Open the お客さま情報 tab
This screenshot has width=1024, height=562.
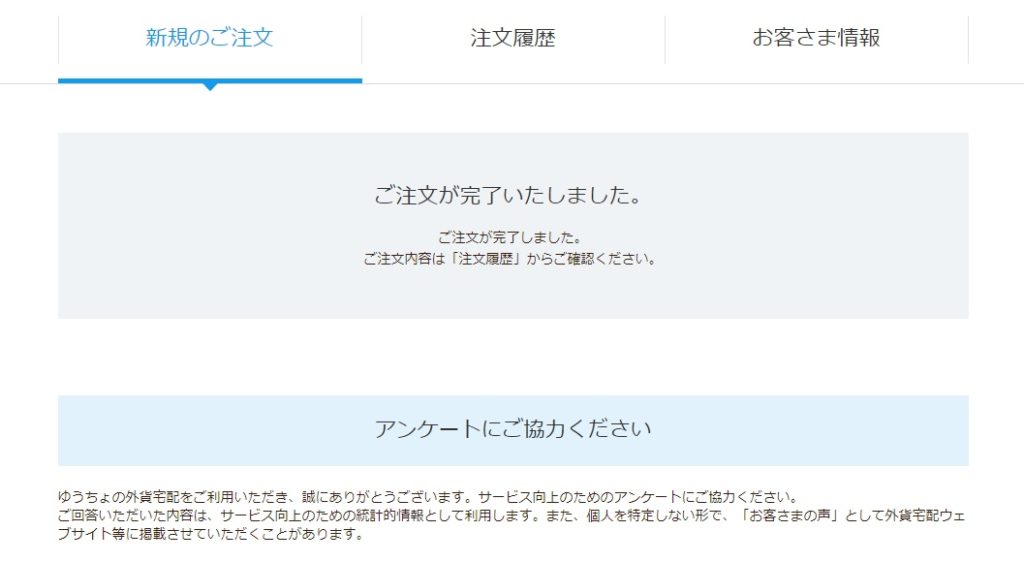click(x=816, y=38)
